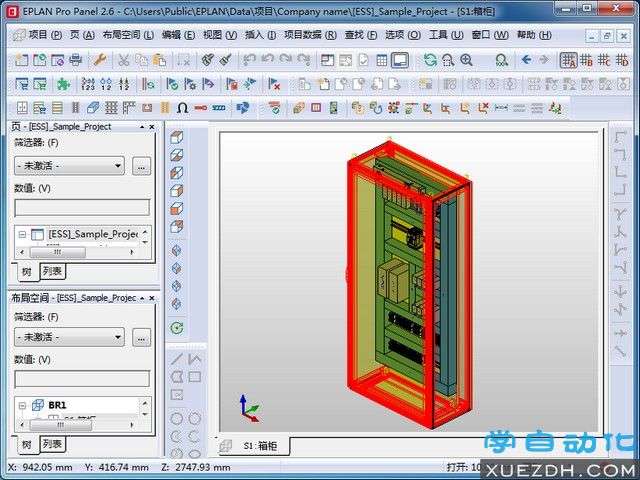Open the 布局空间 (L) menu
The image size is (640, 480).
128,35
